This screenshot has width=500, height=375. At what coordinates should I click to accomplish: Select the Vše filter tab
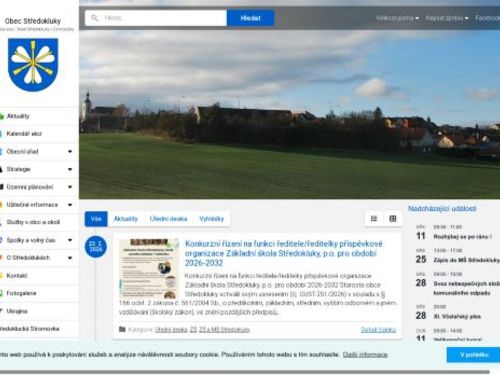[96, 219]
